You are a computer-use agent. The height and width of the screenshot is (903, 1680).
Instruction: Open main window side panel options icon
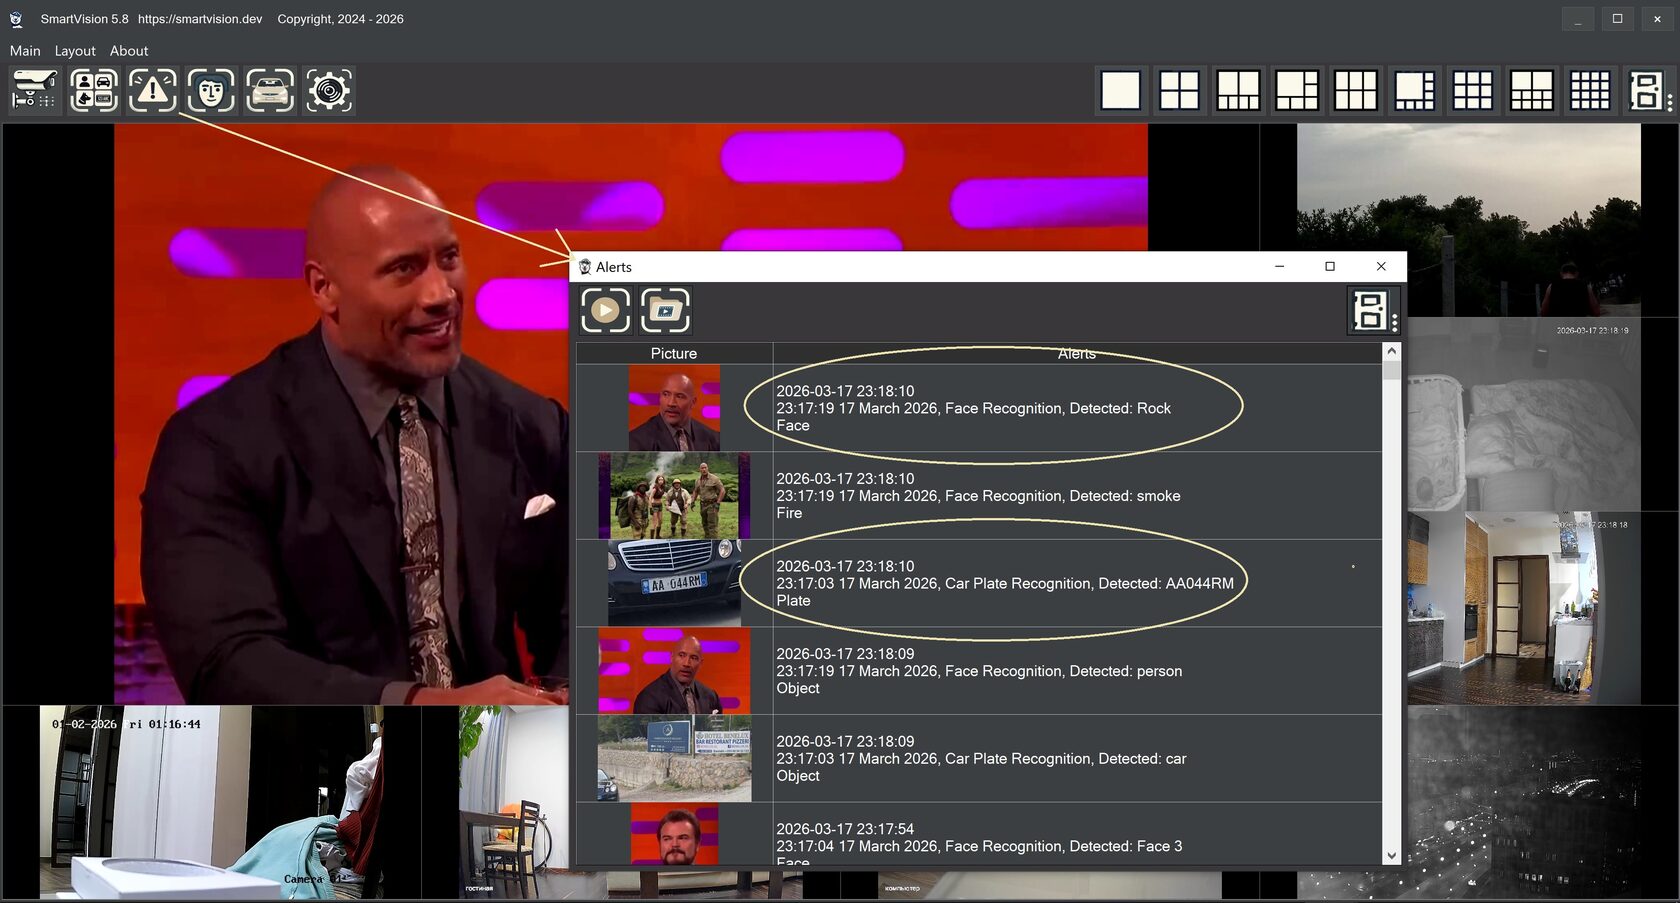[x=1649, y=90]
